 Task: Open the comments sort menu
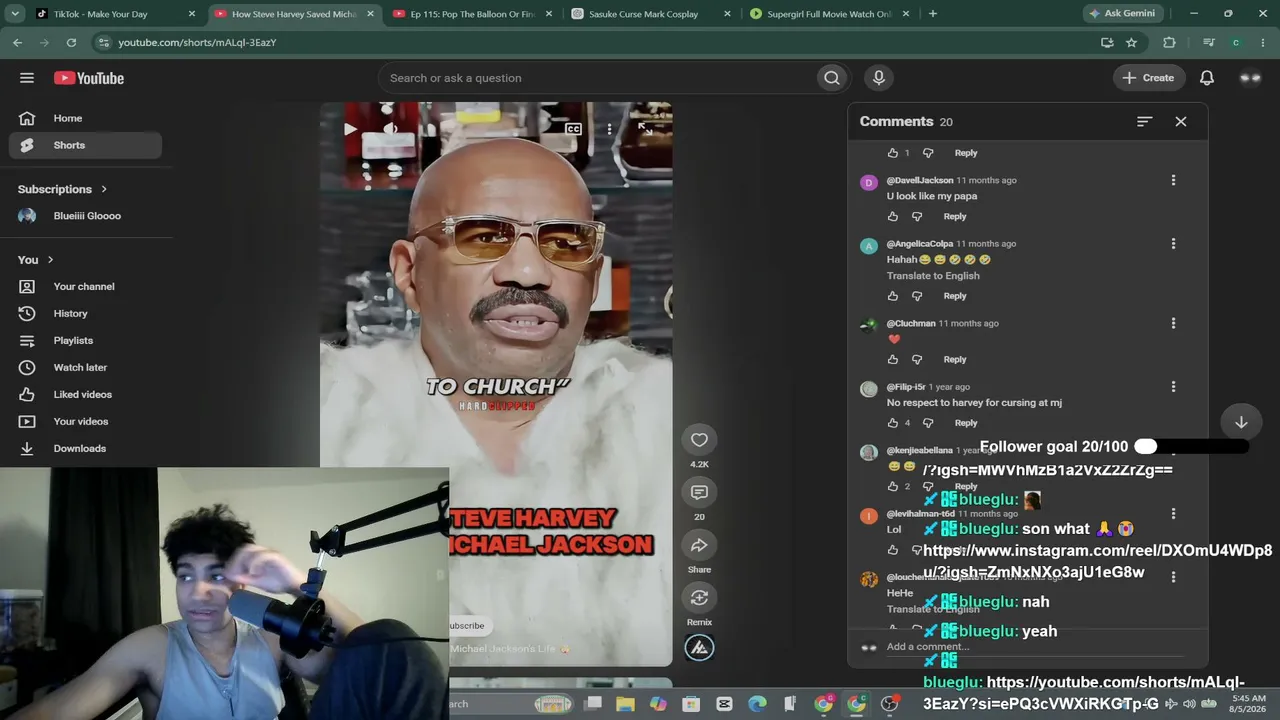(1145, 121)
